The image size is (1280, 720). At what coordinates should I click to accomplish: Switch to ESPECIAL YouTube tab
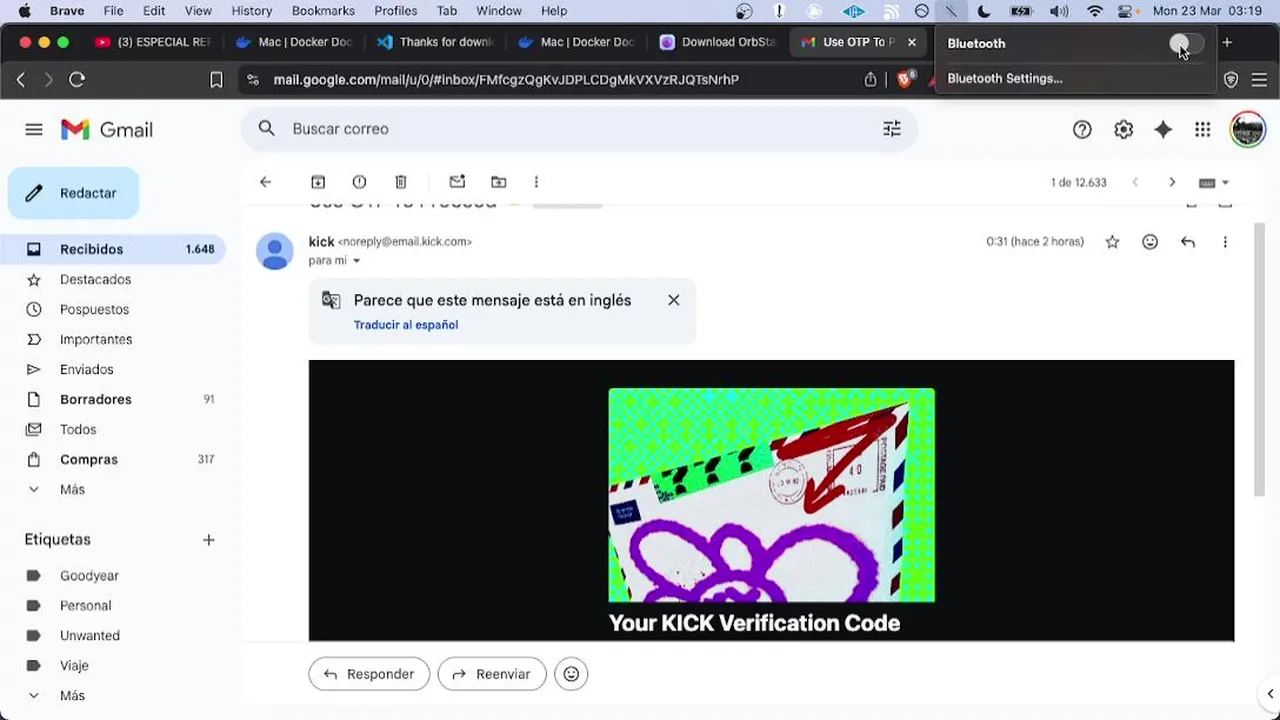pyautogui.click(x=153, y=42)
